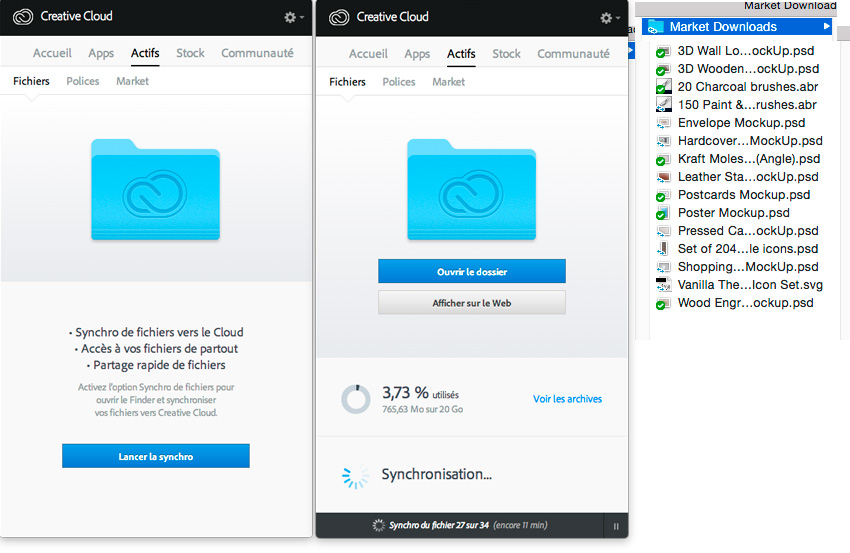Click icon of 20 Charcoal brushes.abr
This screenshot has height=553, width=850.
[663, 87]
